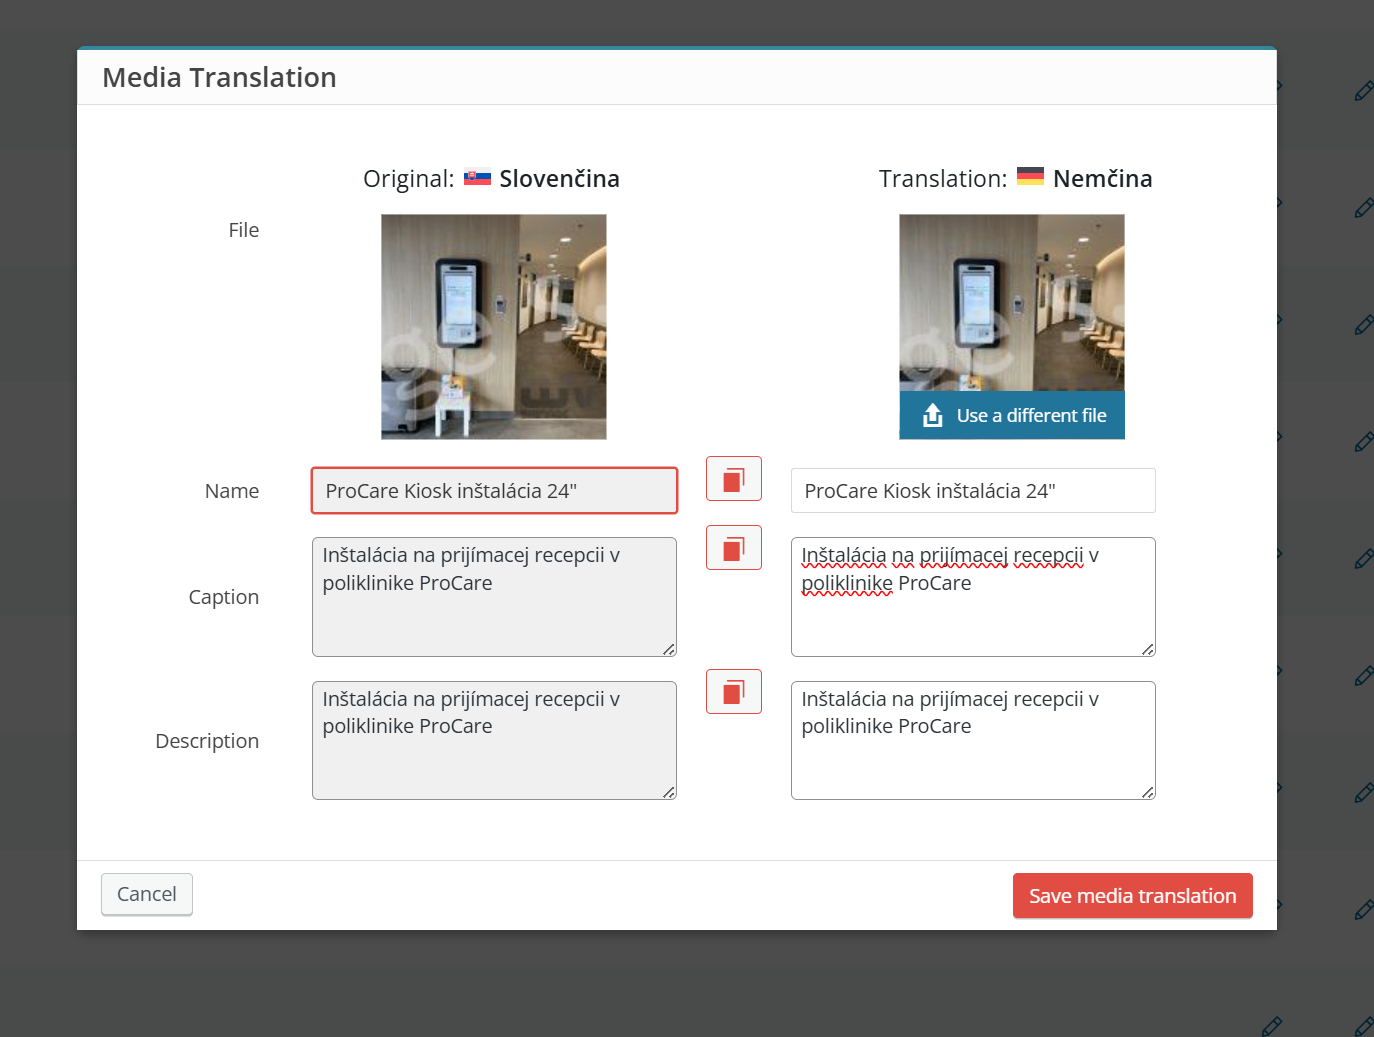Click the upload icon on translation image
Image resolution: width=1374 pixels, height=1037 pixels.
click(933, 415)
